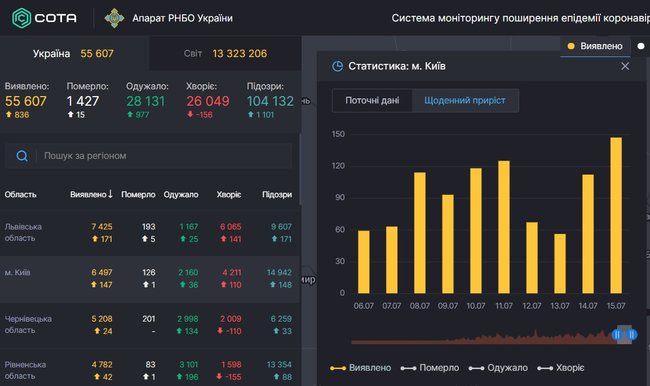Screen dimensions: 650x386
Task: Click the value 7 425 in Львівська row
Action: coord(102,227)
